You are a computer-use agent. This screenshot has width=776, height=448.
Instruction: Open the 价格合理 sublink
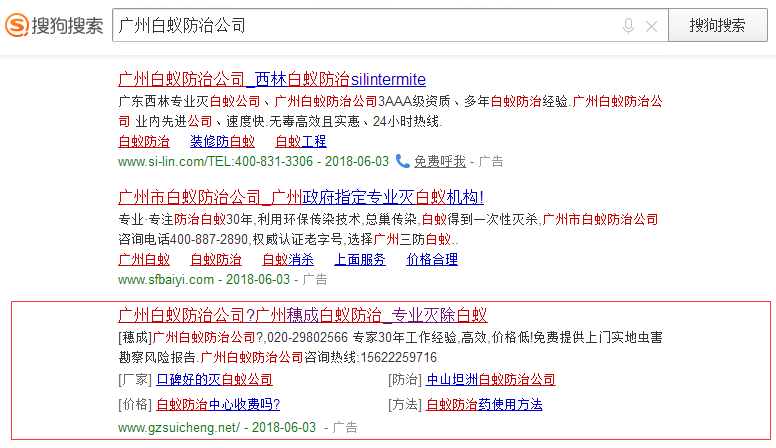point(432,259)
